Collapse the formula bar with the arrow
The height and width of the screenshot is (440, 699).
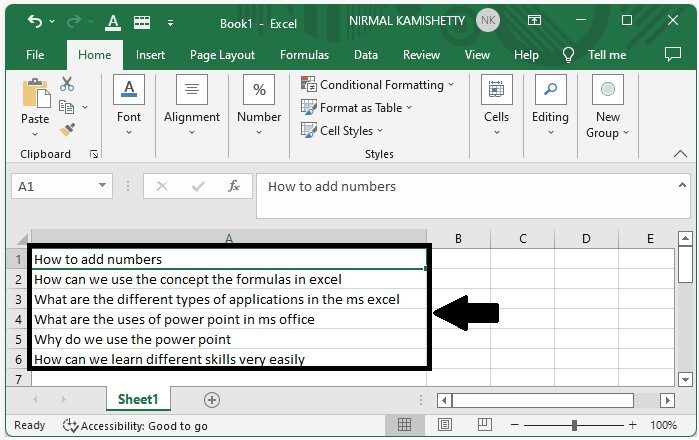point(682,185)
